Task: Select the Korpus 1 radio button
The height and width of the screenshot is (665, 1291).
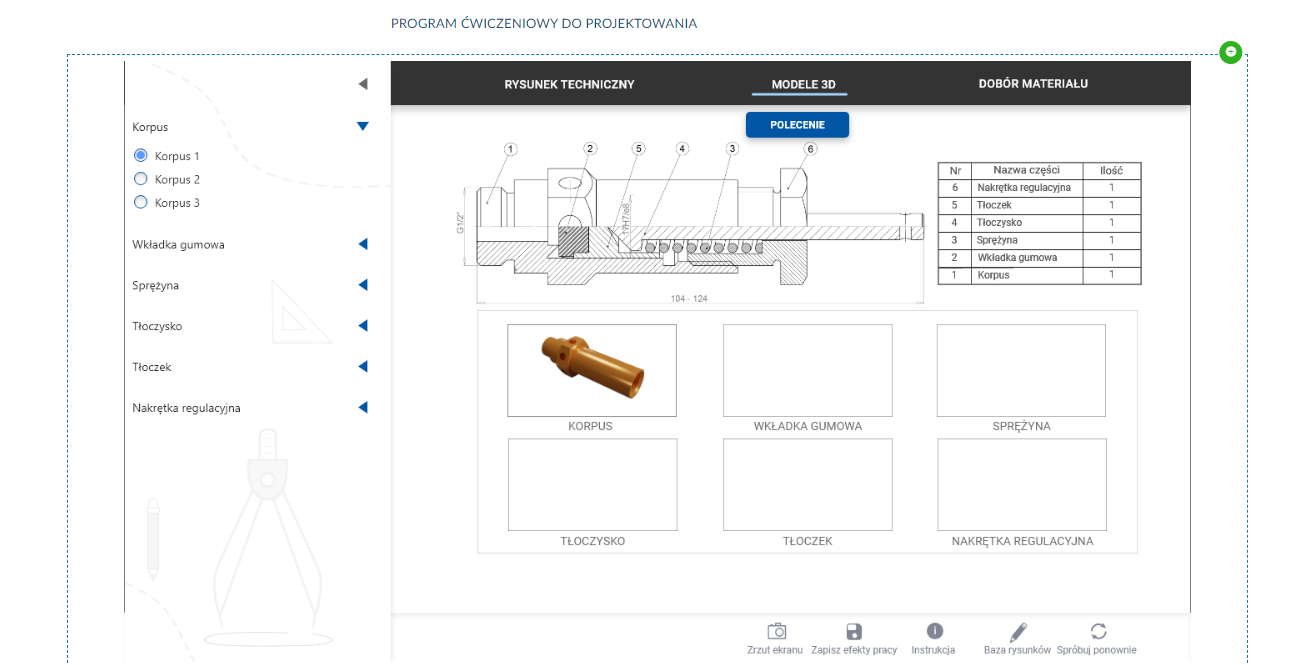Action: coord(141,156)
